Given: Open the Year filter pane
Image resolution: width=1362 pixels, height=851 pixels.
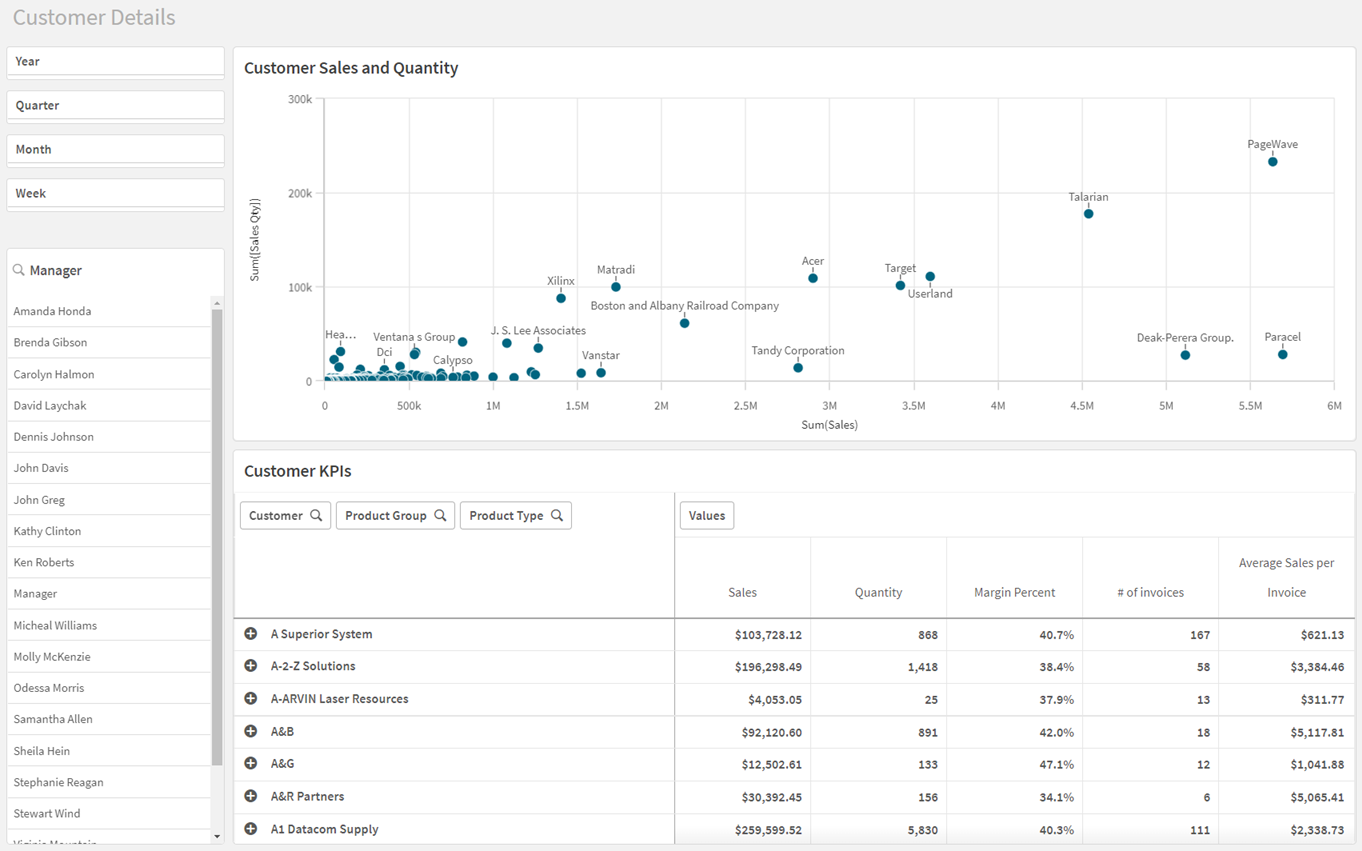Looking at the screenshot, I should [115, 61].
